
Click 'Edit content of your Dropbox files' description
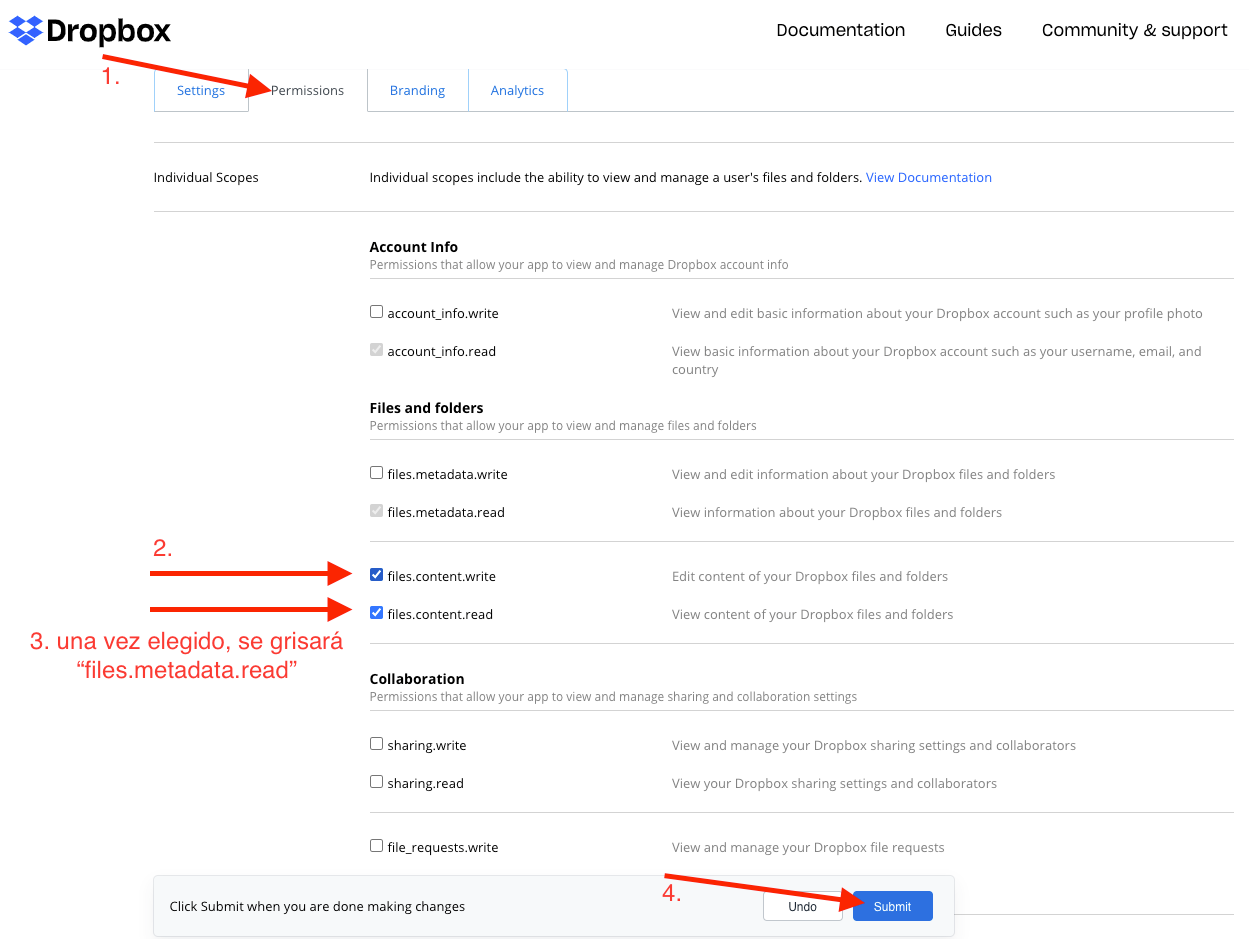pos(810,576)
